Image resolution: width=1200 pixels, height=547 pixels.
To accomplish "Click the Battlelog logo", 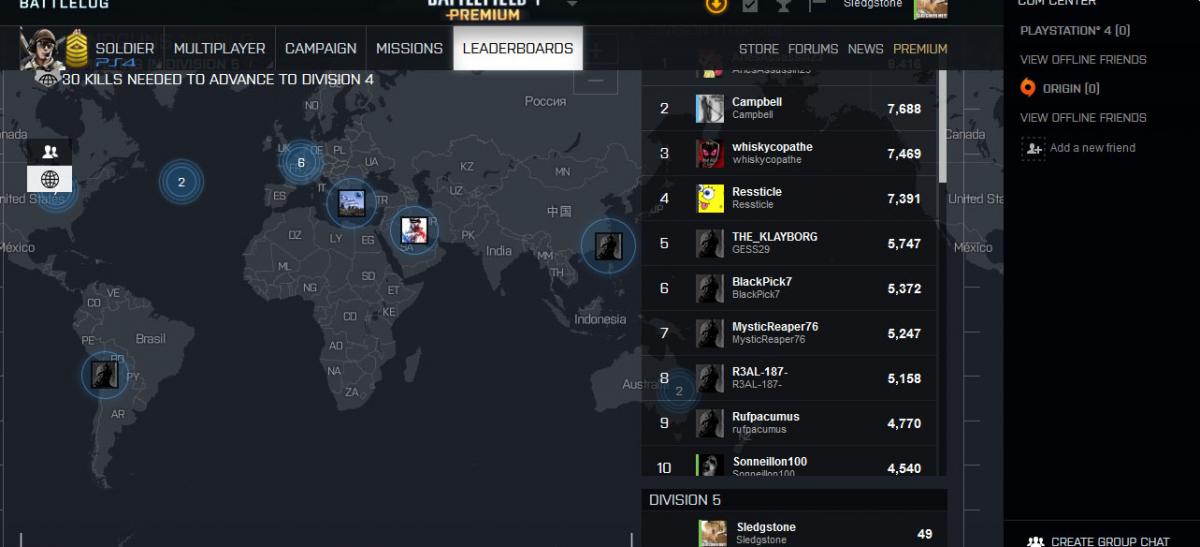I will pyautogui.click(x=65, y=5).
